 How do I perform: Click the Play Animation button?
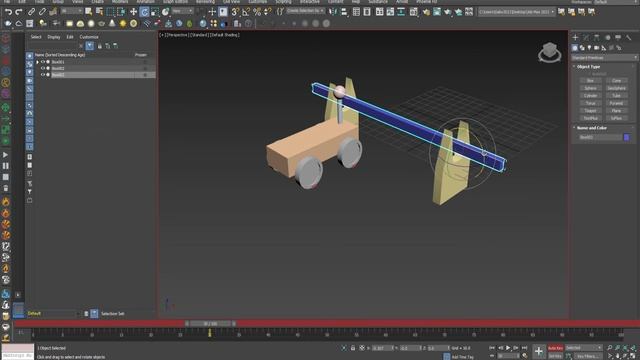click(508, 348)
